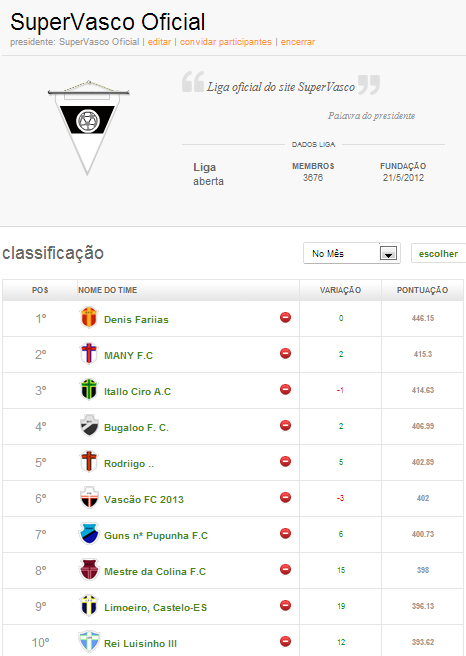466x656 pixels.
Task: Click the VARIAÇÃO column header
Action: click(x=340, y=290)
